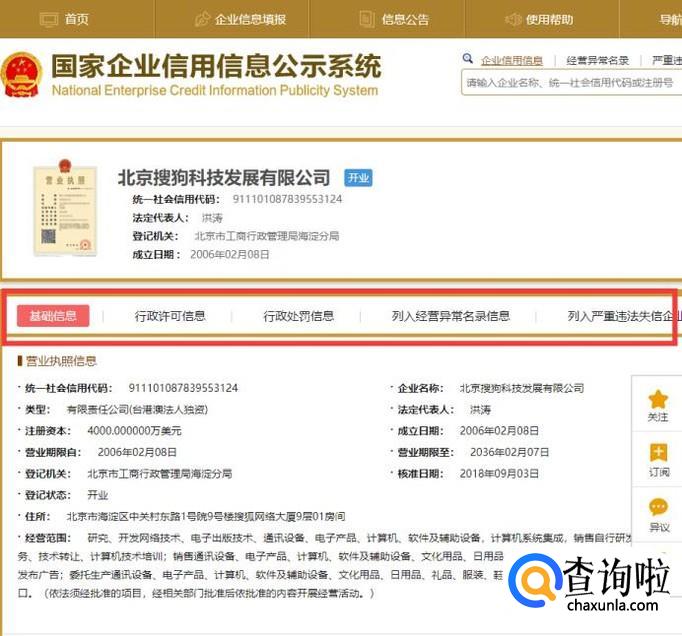Click the 订阅 bookmark plus icon
This screenshot has height=636, width=682.
pyautogui.click(x=659, y=453)
